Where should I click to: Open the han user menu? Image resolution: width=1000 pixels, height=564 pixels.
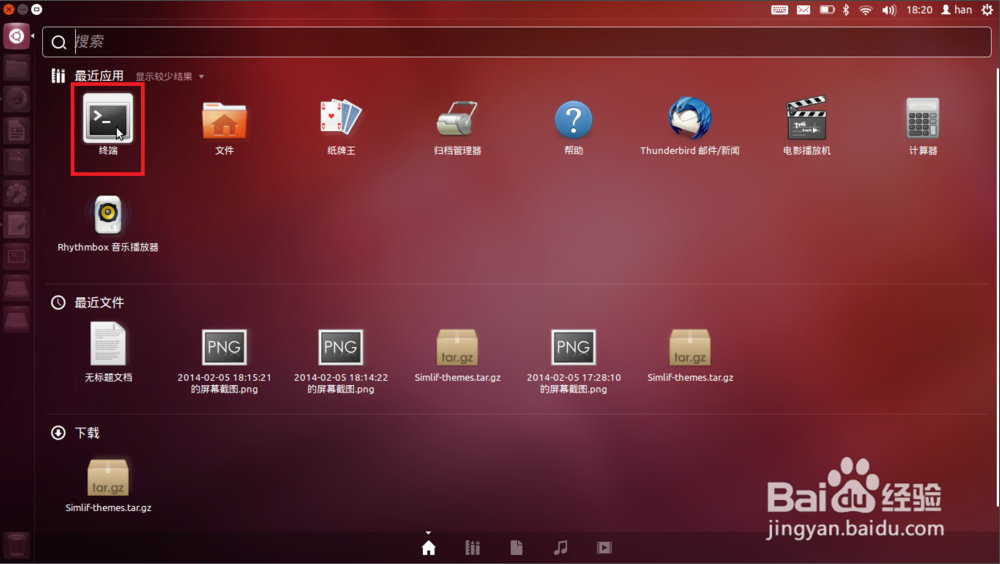pos(957,10)
